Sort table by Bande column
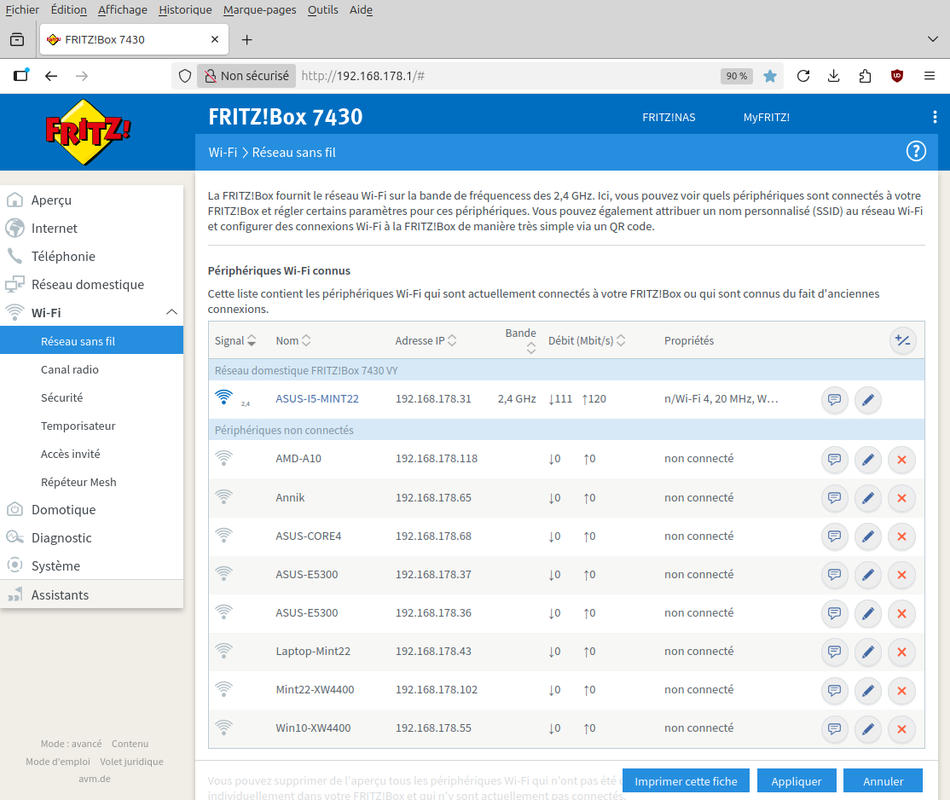The width and height of the screenshot is (950, 800). (x=521, y=340)
